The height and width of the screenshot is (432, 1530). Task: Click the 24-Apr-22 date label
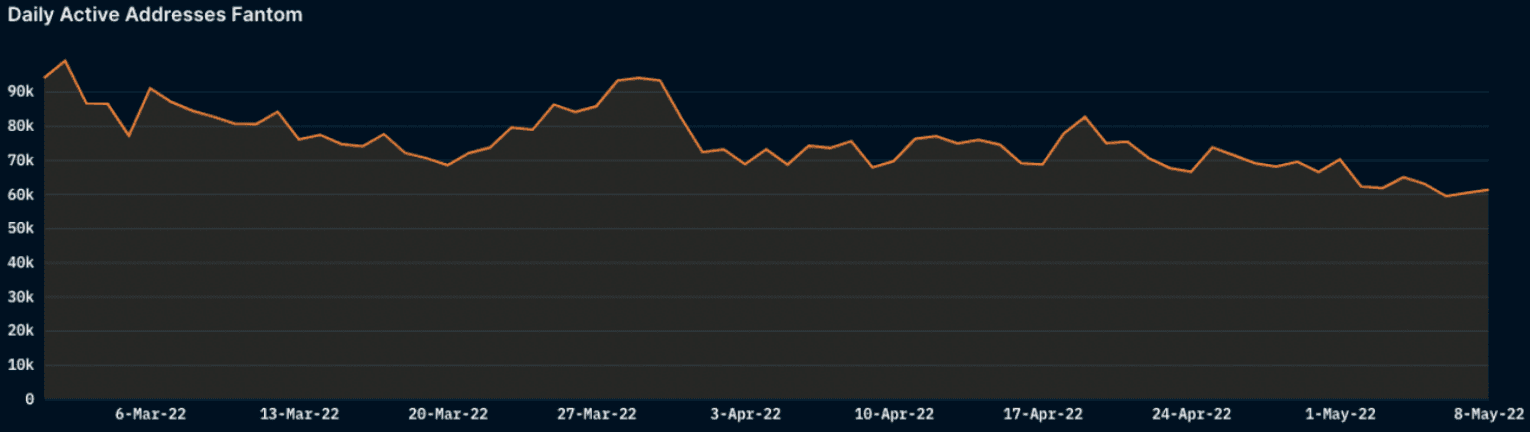[x=1192, y=414]
